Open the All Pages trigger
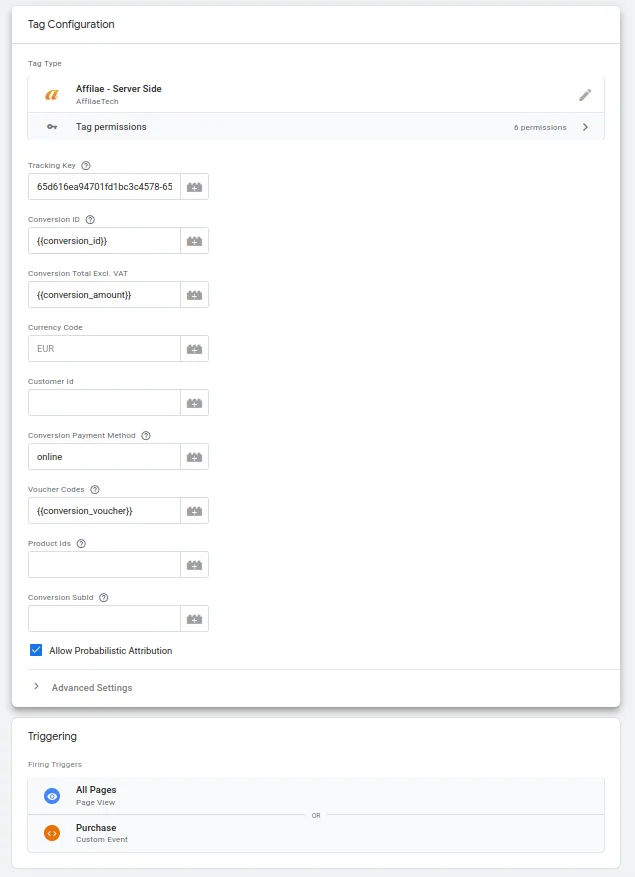635x877 pixels. point(96,796)
